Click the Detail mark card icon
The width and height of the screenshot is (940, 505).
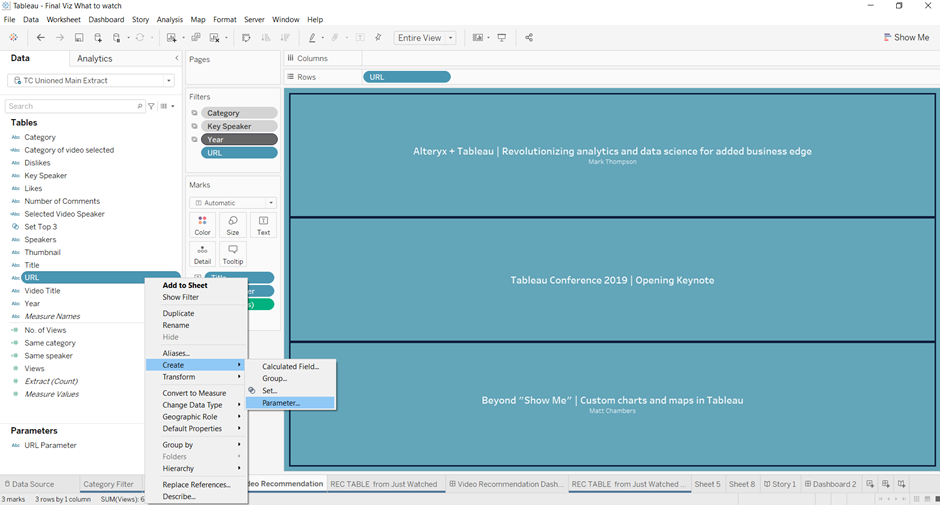tap(202, 254)
